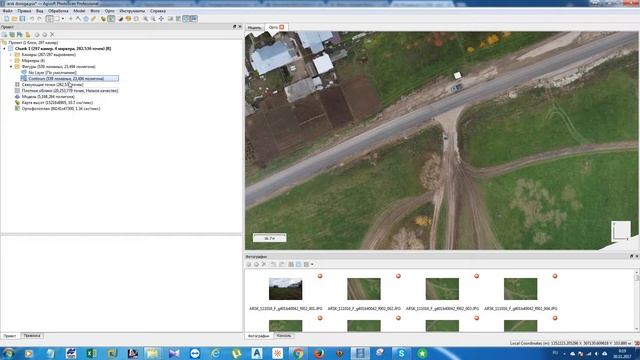Select the Карта высот item
640x360 pixels.
pyautogui.click(x=57, y=103)
